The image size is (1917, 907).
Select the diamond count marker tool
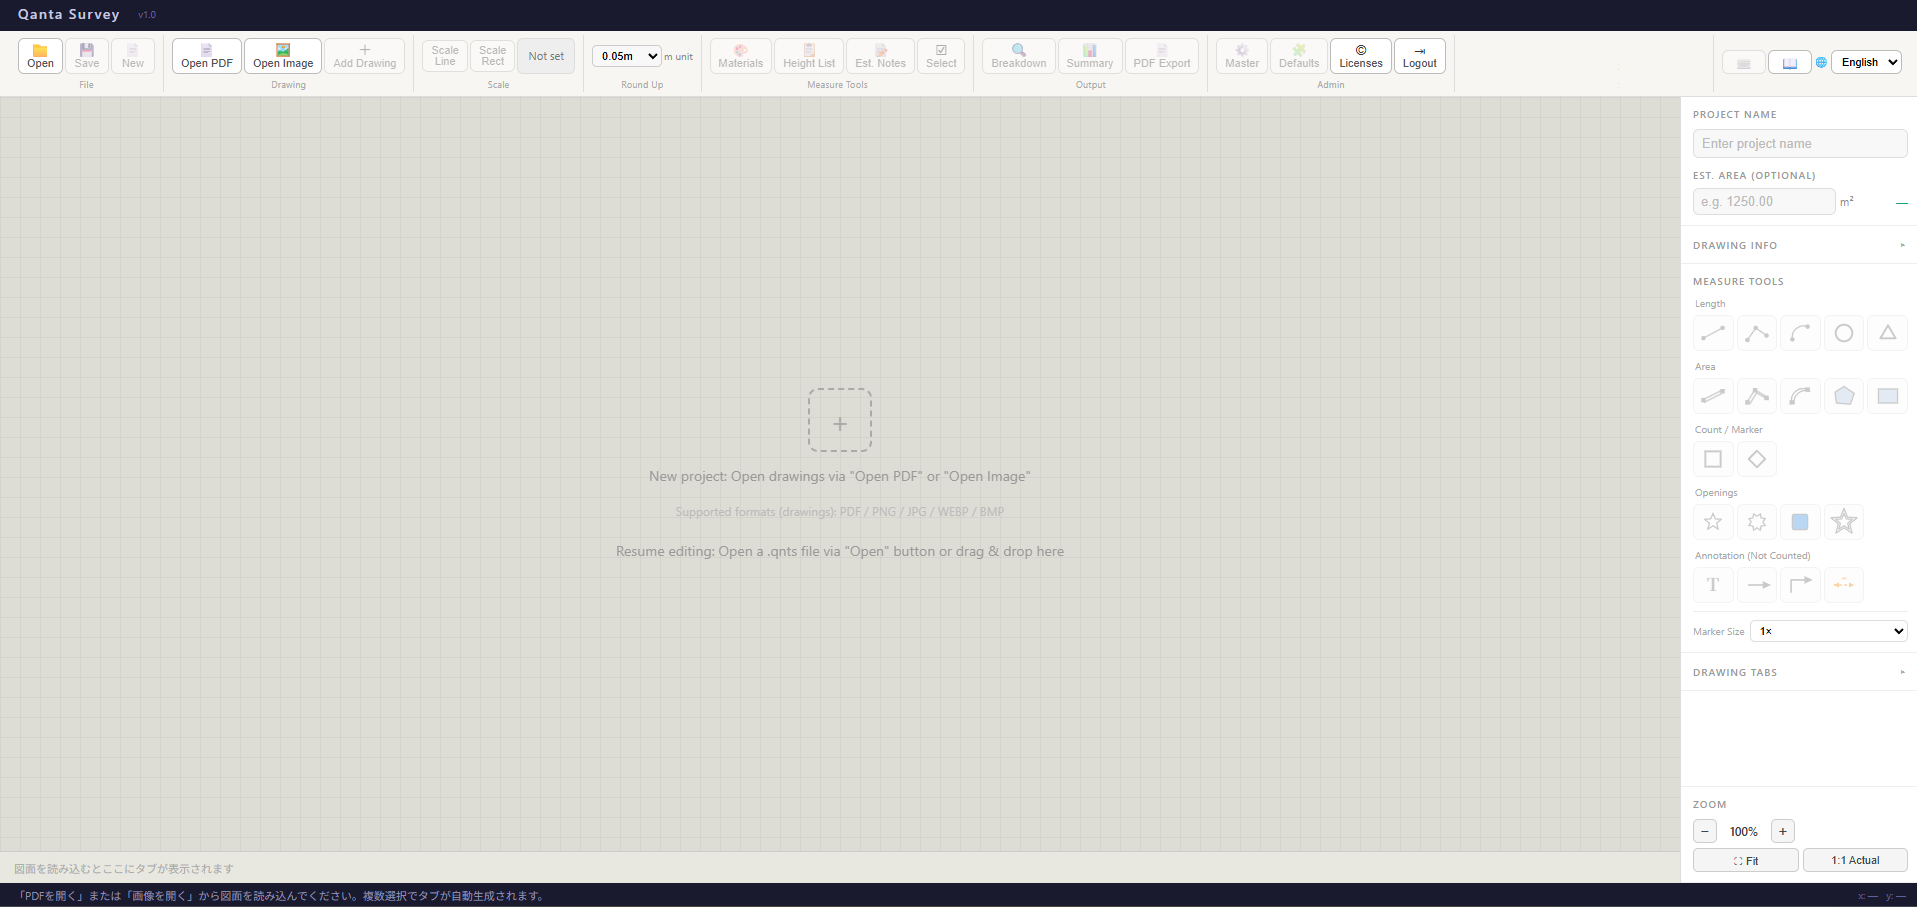(1757, 459)
